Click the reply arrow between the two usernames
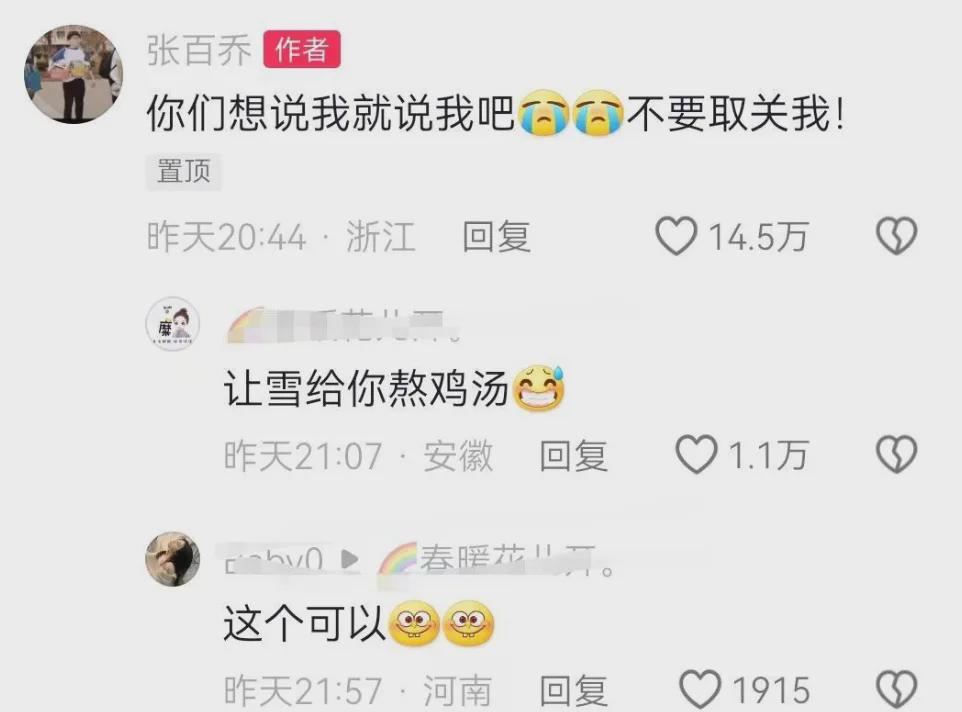962x712 pixels. pyautogui.click(x=350, y=559)
